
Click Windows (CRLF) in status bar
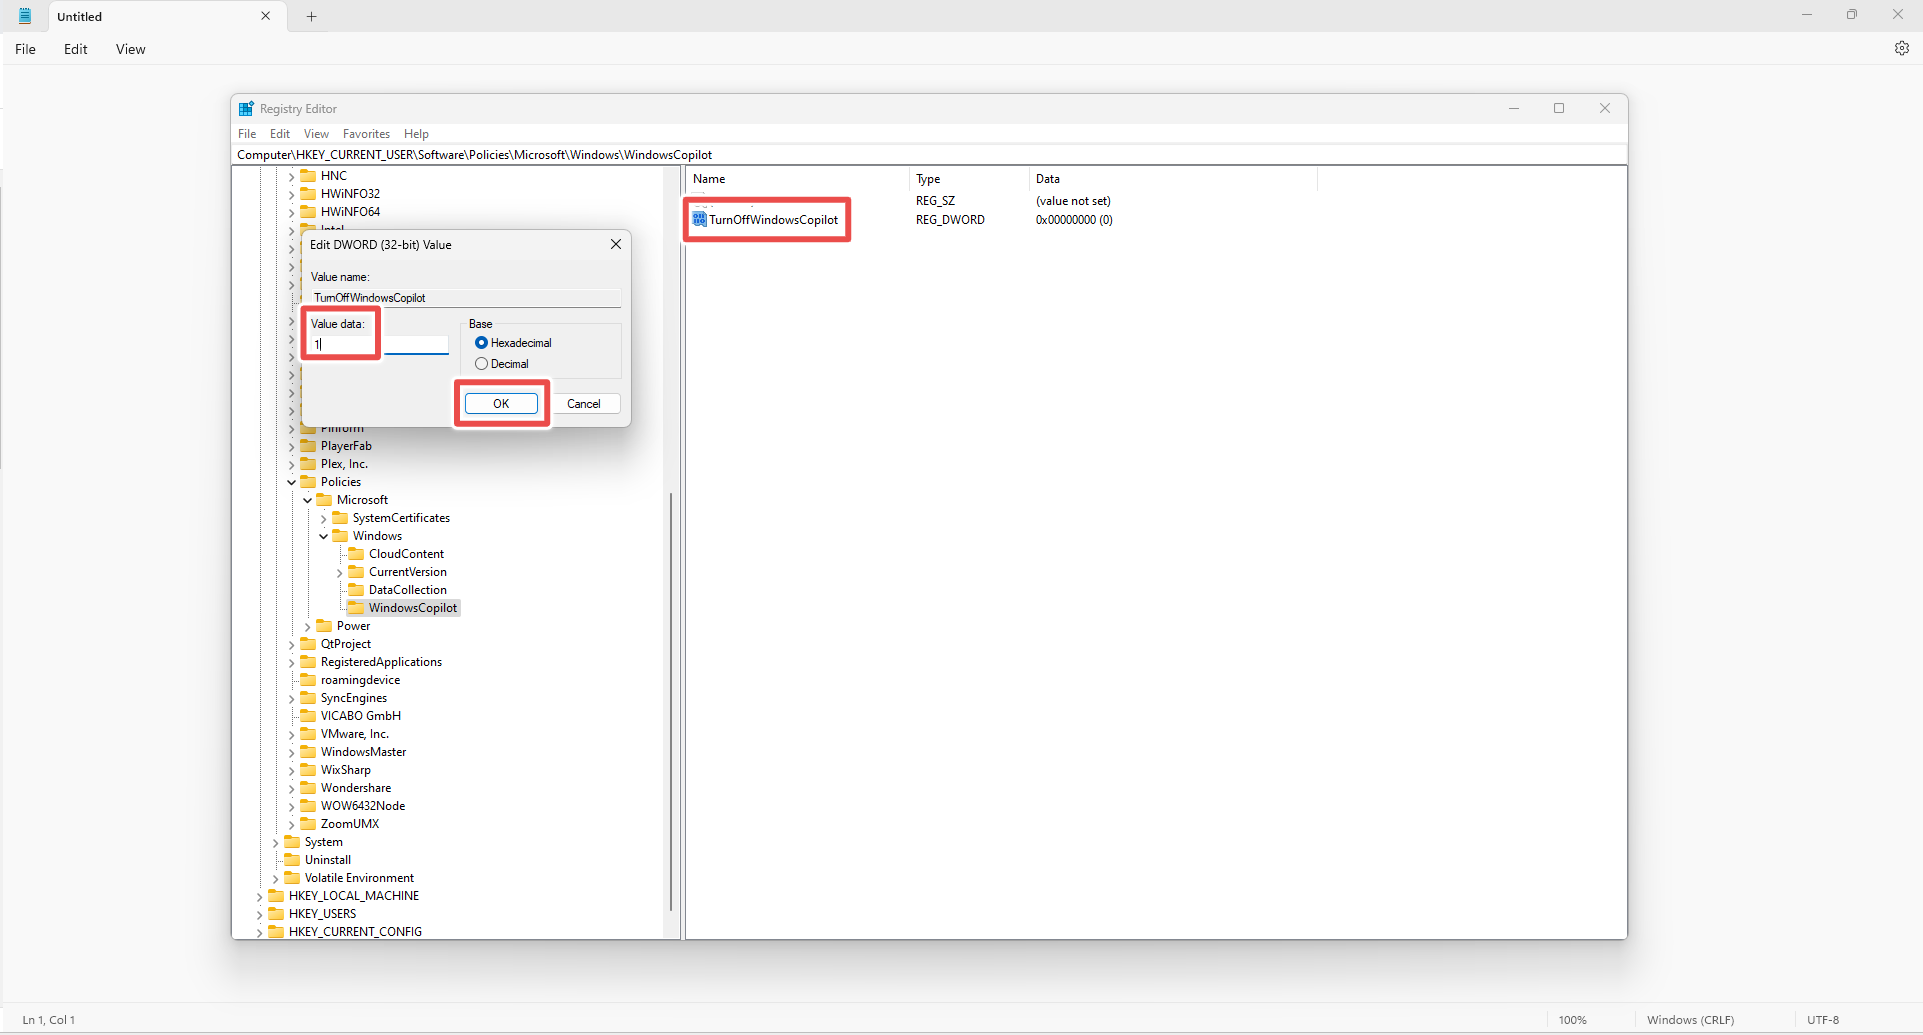coord(1690,1020)
